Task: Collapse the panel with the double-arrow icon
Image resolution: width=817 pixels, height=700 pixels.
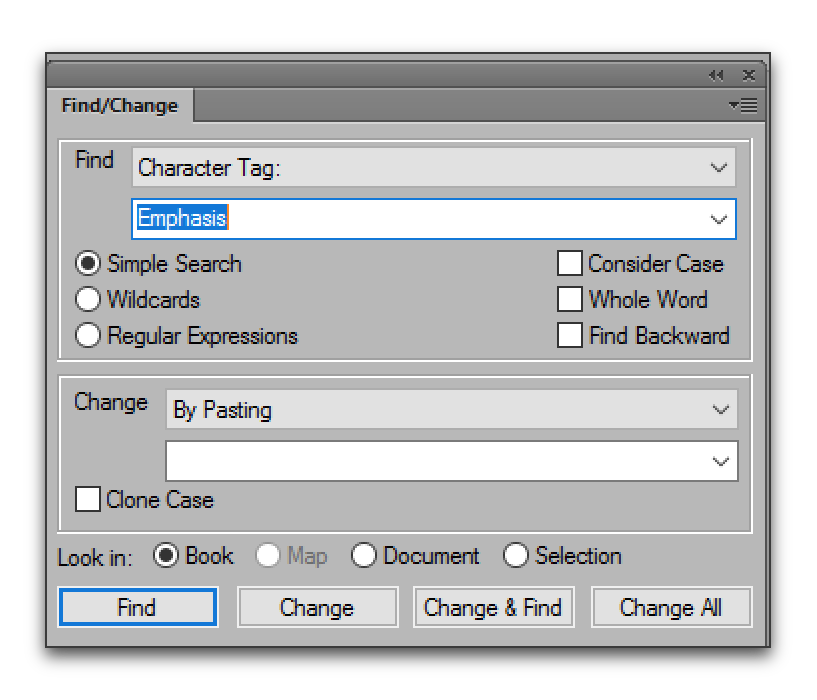Action: 716,75
